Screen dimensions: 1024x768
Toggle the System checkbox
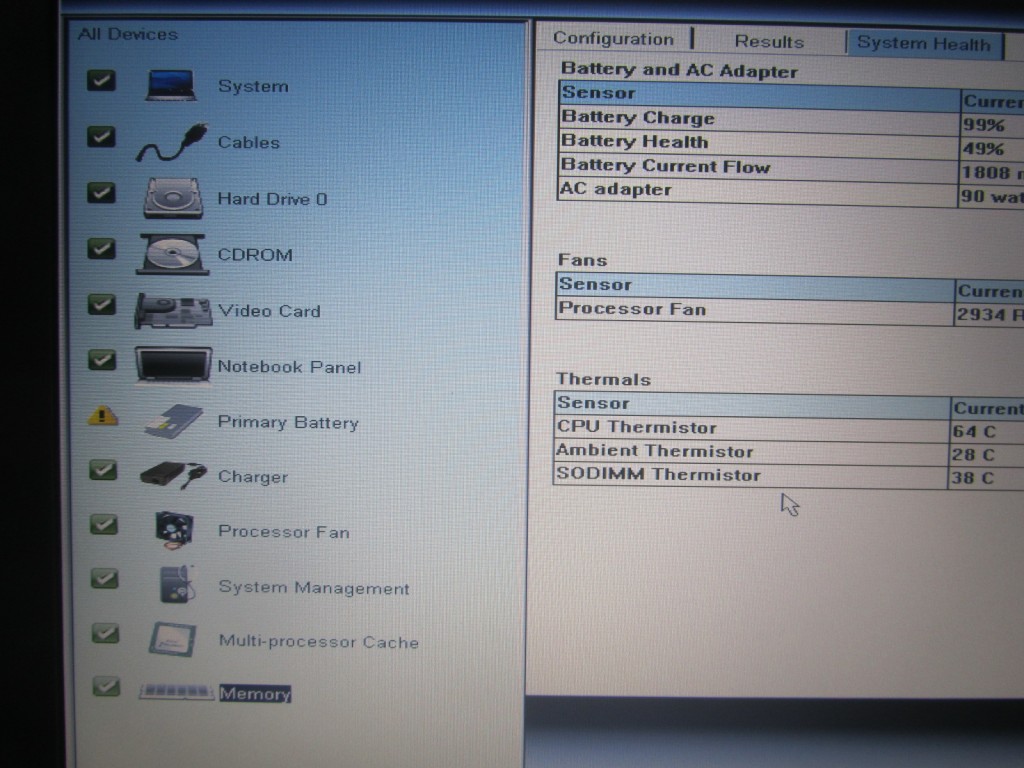[x=101, y=81]
